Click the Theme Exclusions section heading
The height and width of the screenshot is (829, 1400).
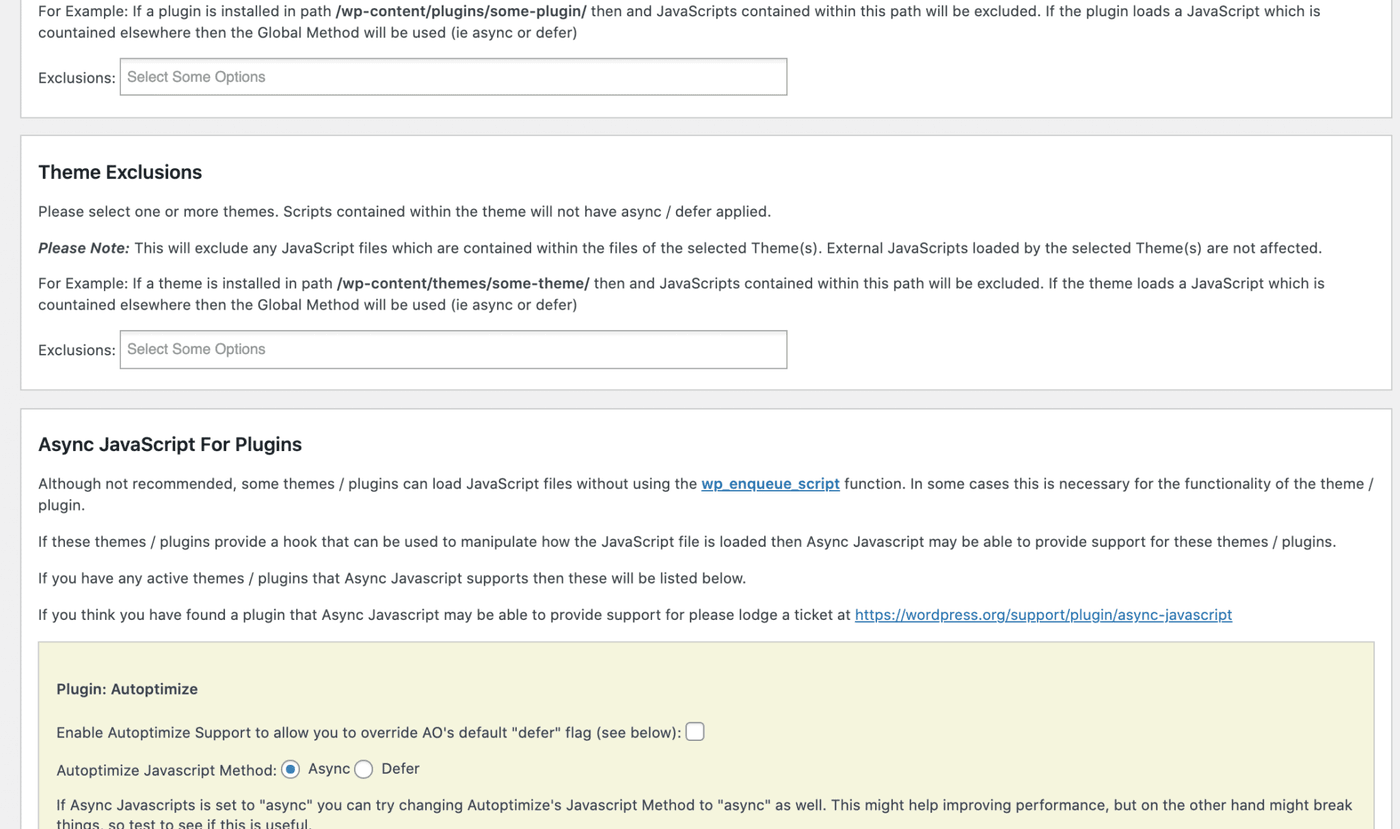119,172
